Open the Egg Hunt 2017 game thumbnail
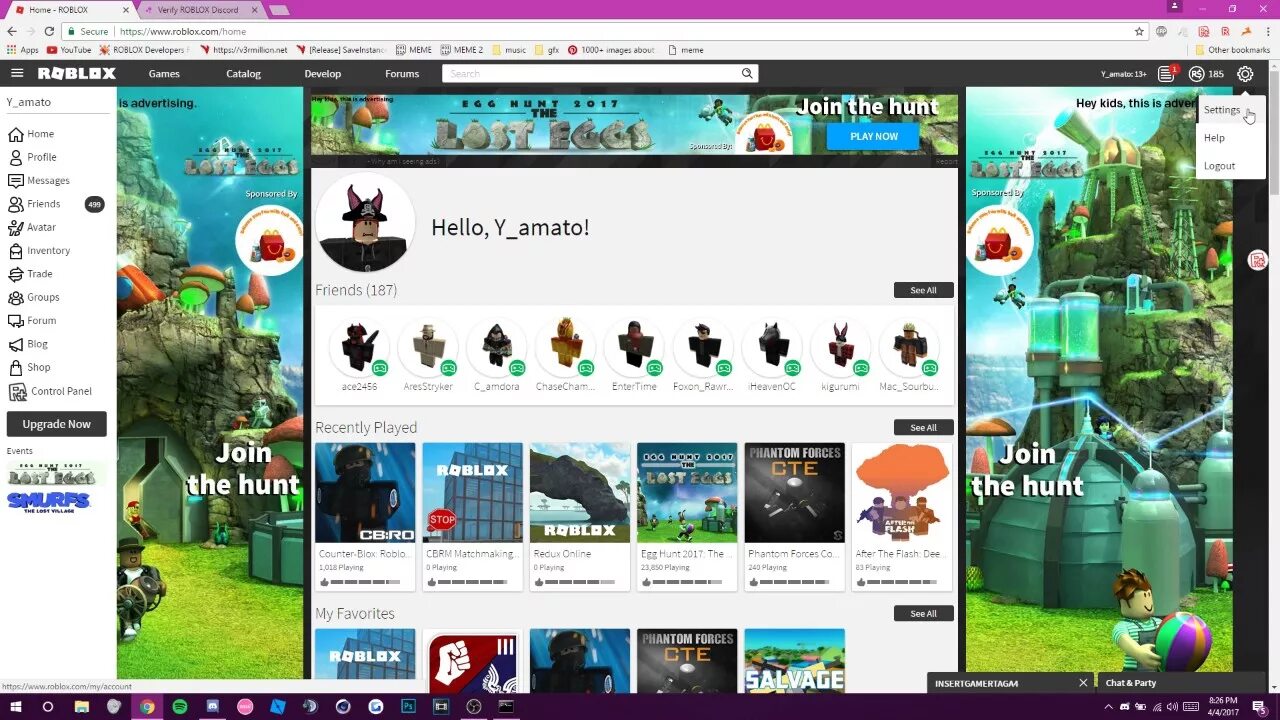The width and height of the screenshot is (1280, 720). (687, 493)
